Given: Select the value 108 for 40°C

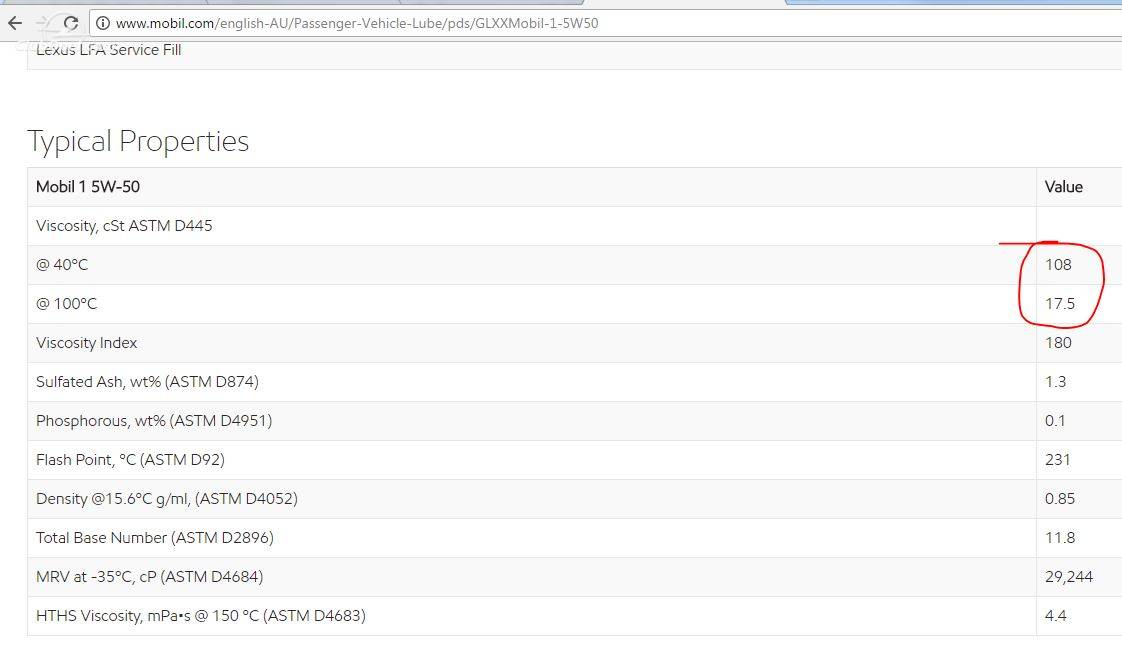Looking at the screenshot, I should 1058,265.
